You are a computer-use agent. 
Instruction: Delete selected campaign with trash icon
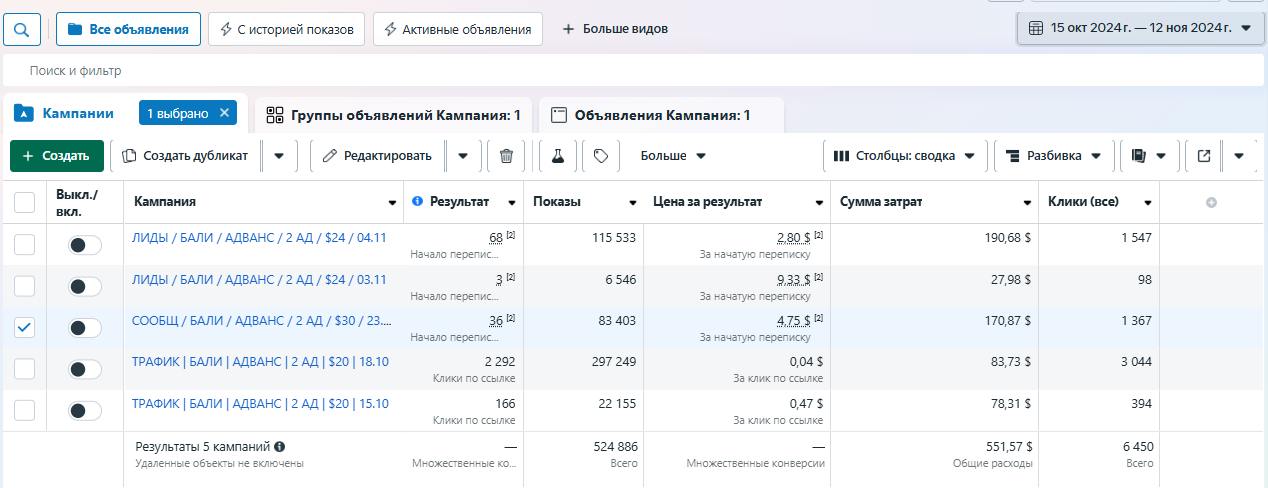(506, 156)
